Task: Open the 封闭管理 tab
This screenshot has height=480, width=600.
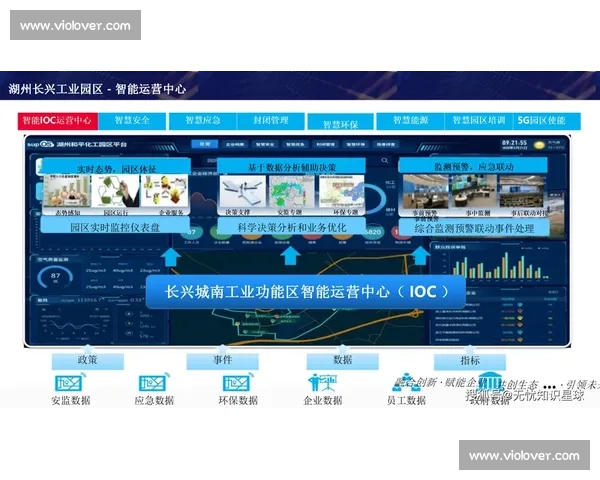Action: coord(271,121)
